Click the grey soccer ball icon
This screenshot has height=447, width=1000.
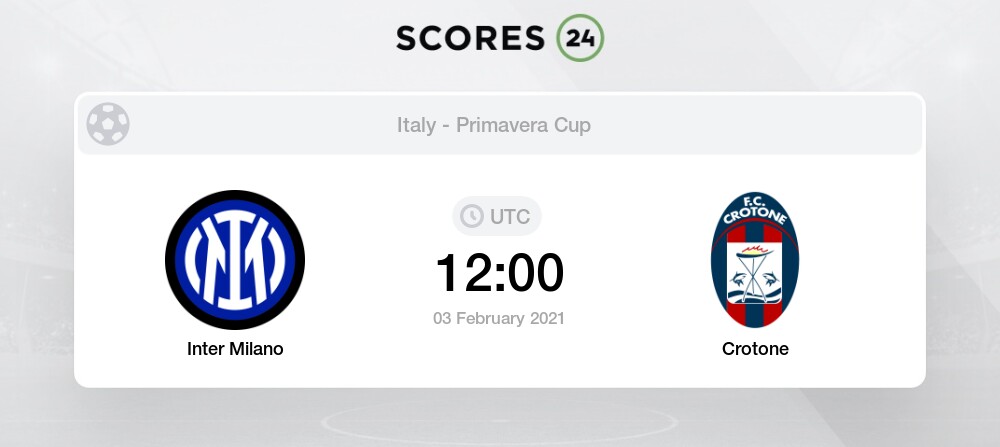point(107,125)
